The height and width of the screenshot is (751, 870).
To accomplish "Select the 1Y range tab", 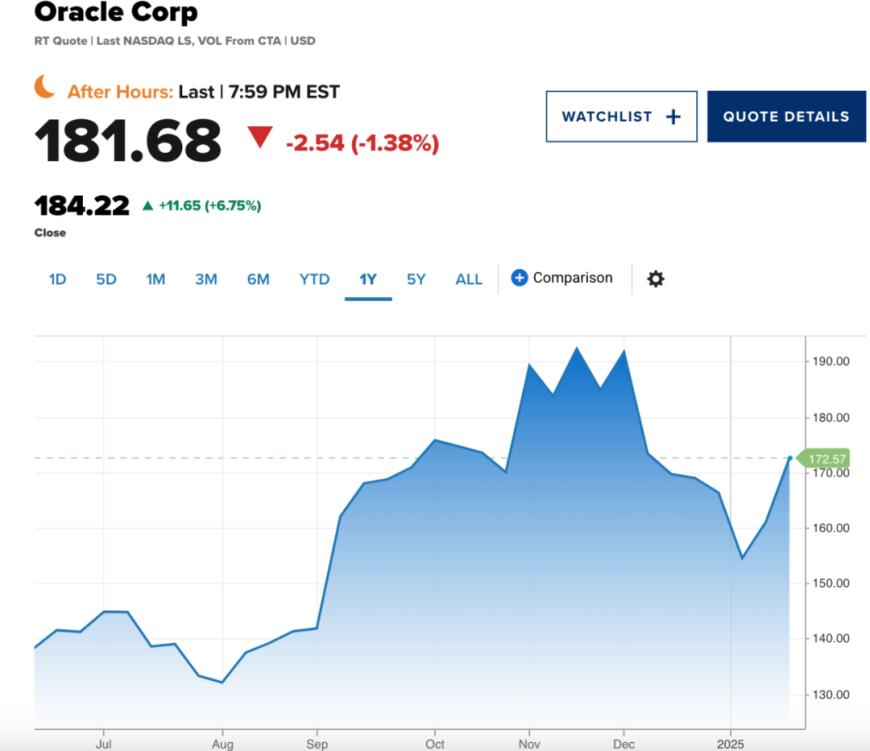I will [368, 279].
